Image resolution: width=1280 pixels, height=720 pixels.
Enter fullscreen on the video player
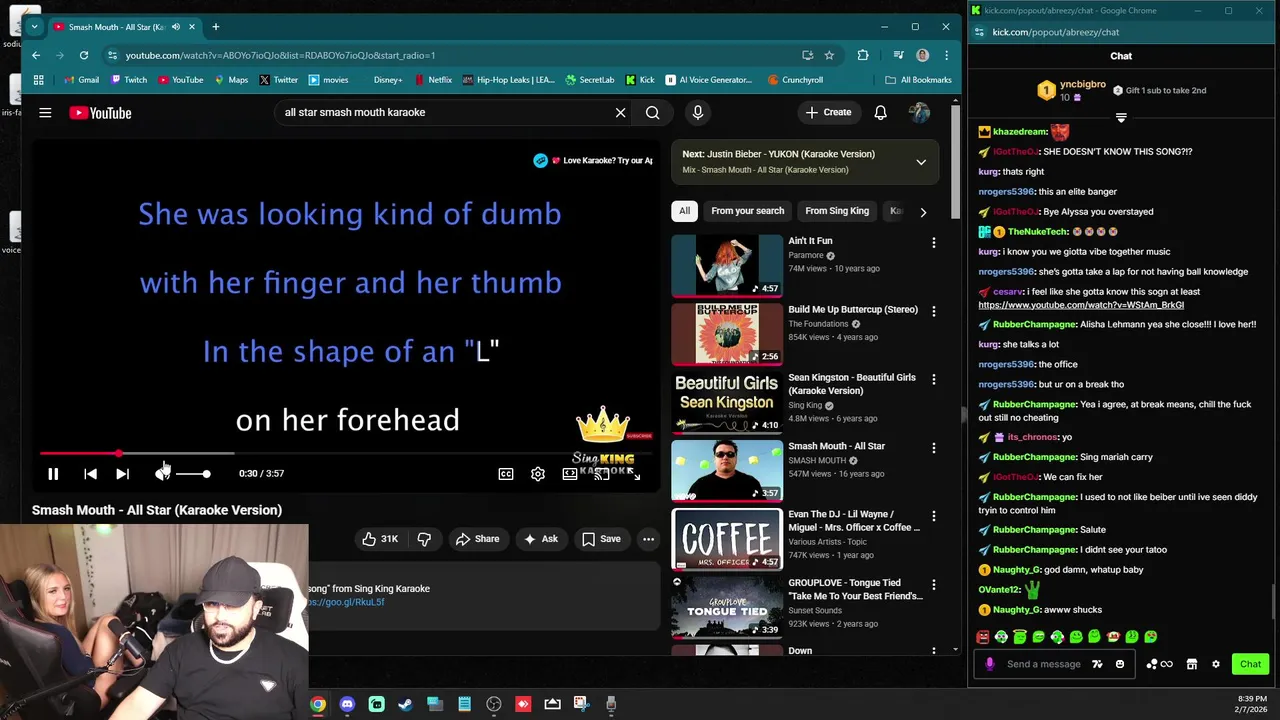pyautogui.click(x=634, y=474)
